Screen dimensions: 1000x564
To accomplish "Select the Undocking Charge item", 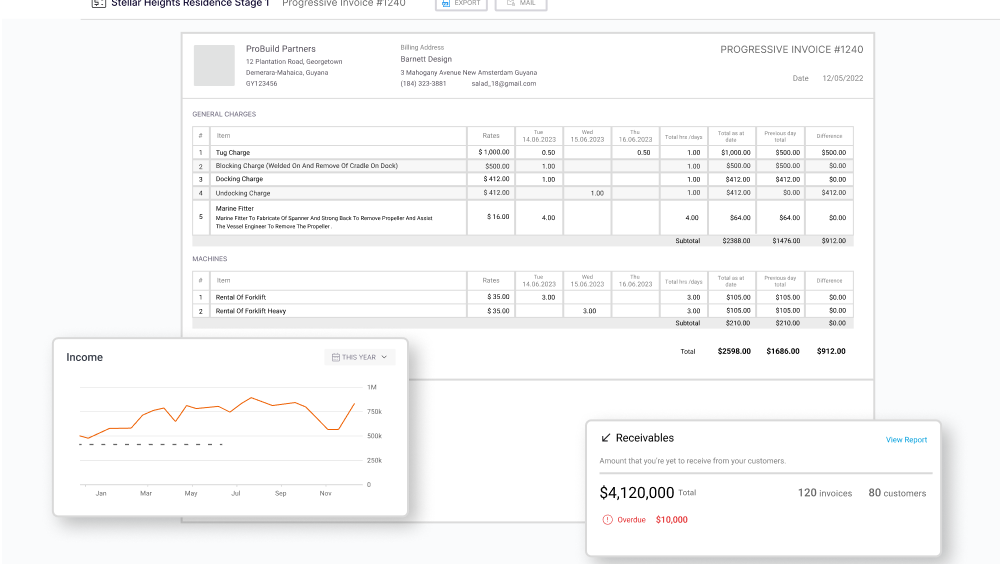I will [243, 193].
